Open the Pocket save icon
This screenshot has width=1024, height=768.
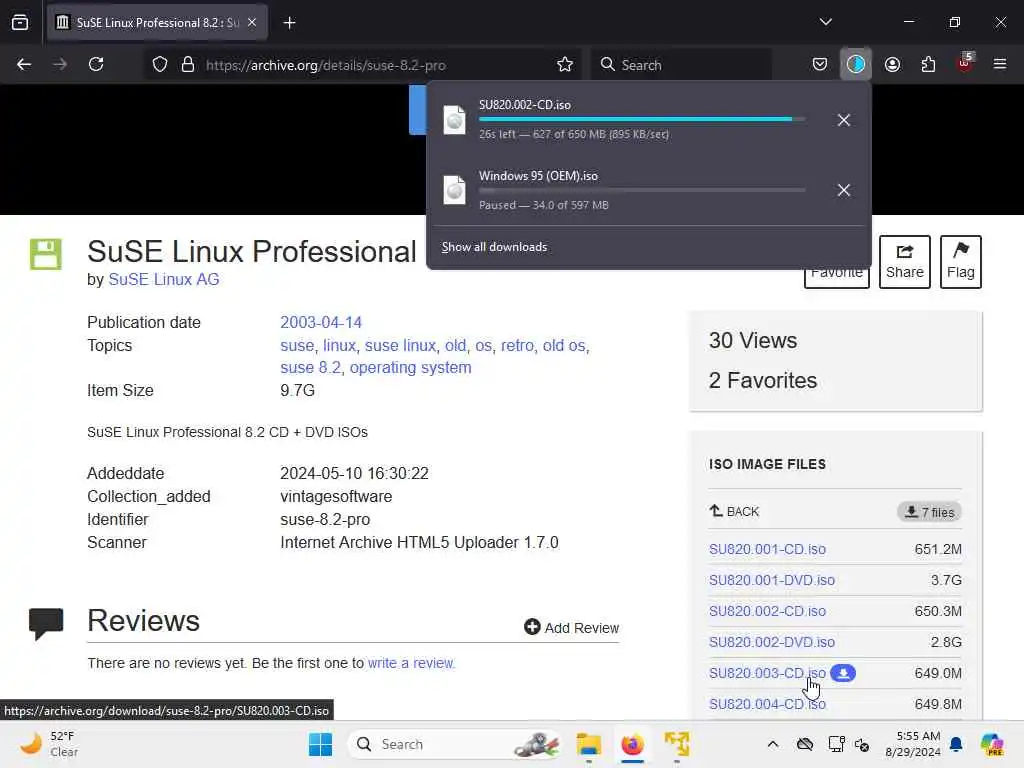[820, 64]
